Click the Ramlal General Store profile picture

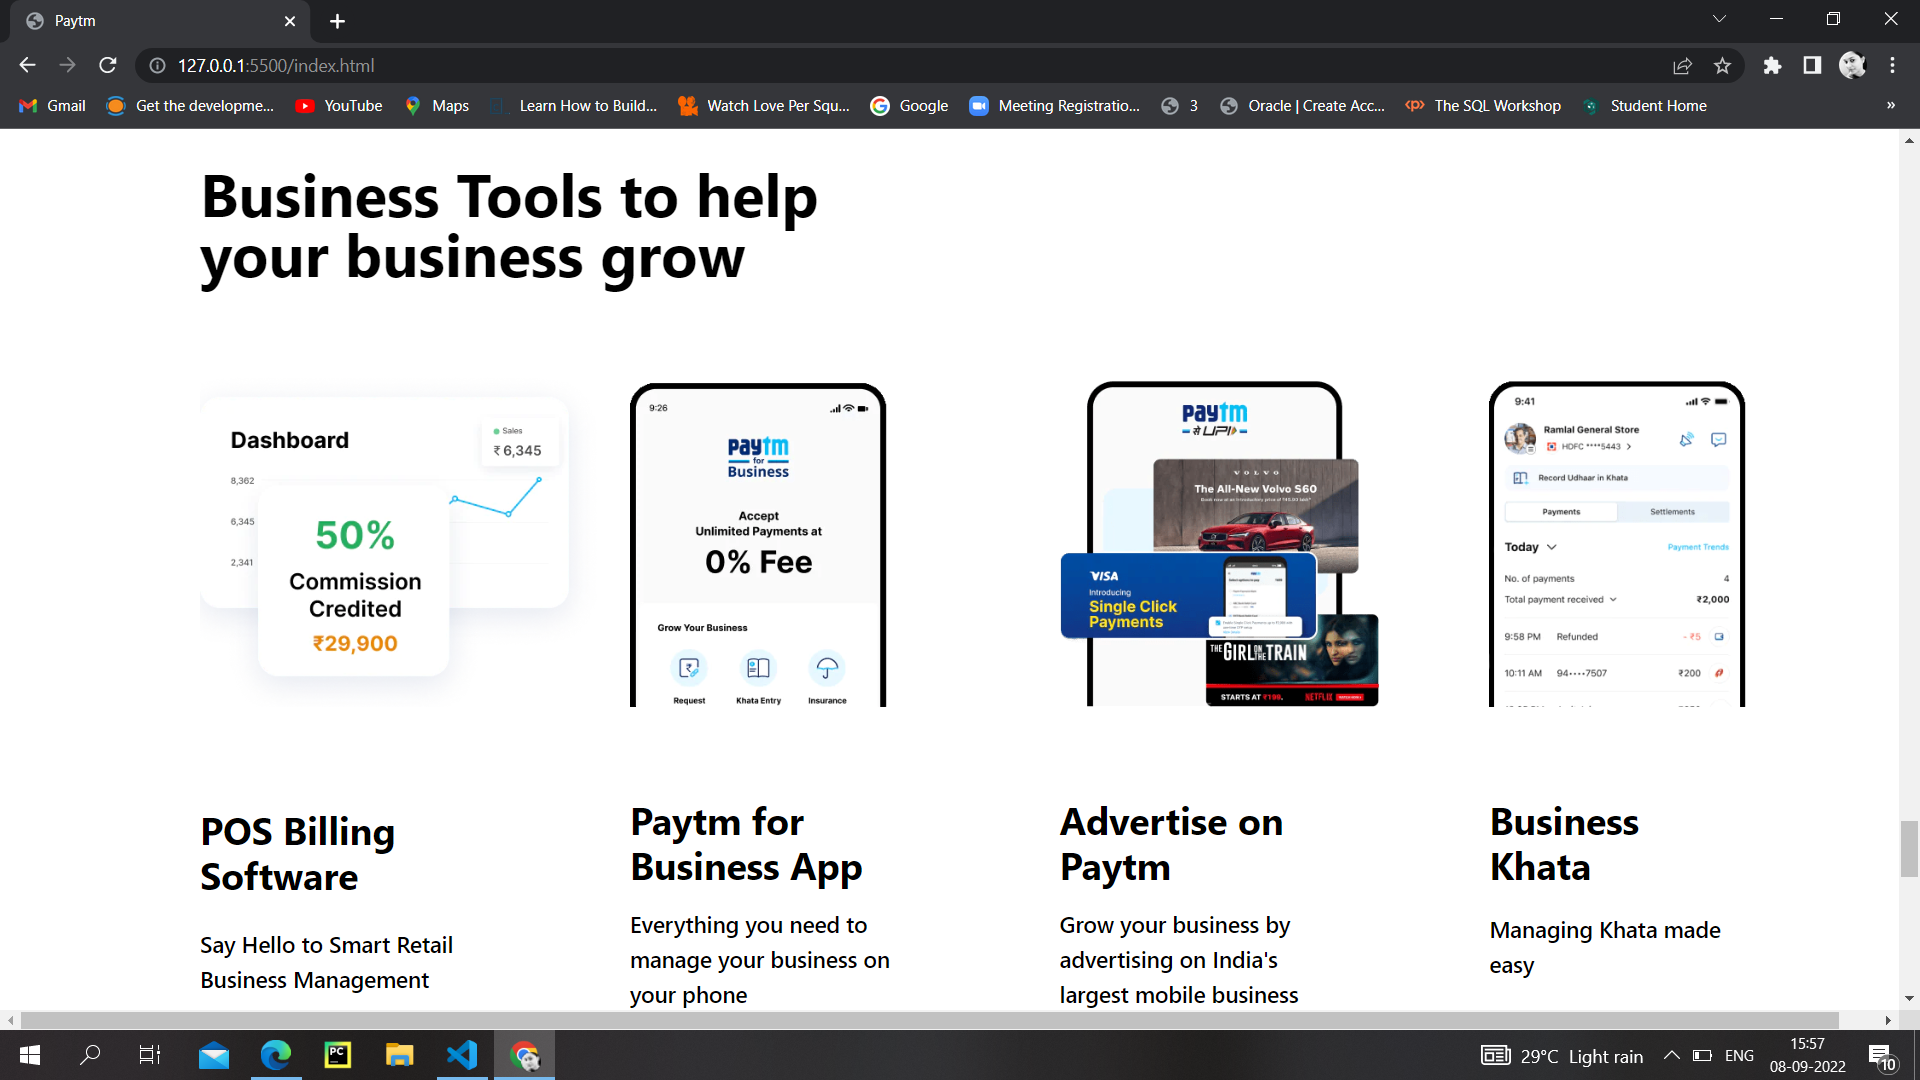(1520, 438)
